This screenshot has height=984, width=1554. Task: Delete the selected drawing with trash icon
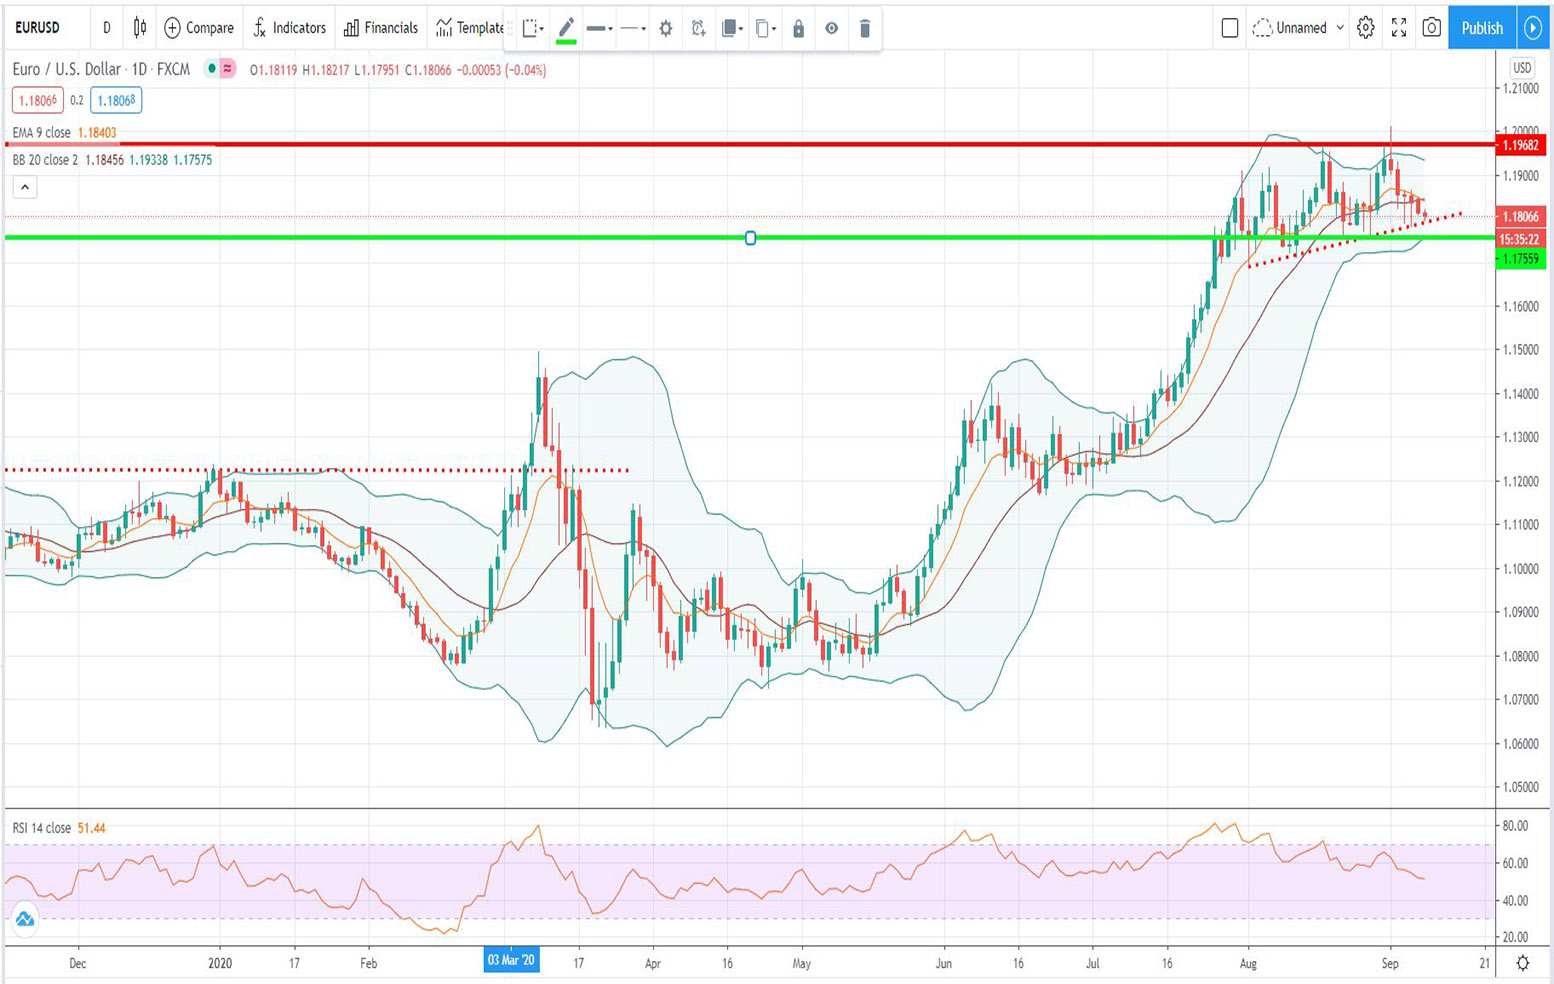coord(865,29)
